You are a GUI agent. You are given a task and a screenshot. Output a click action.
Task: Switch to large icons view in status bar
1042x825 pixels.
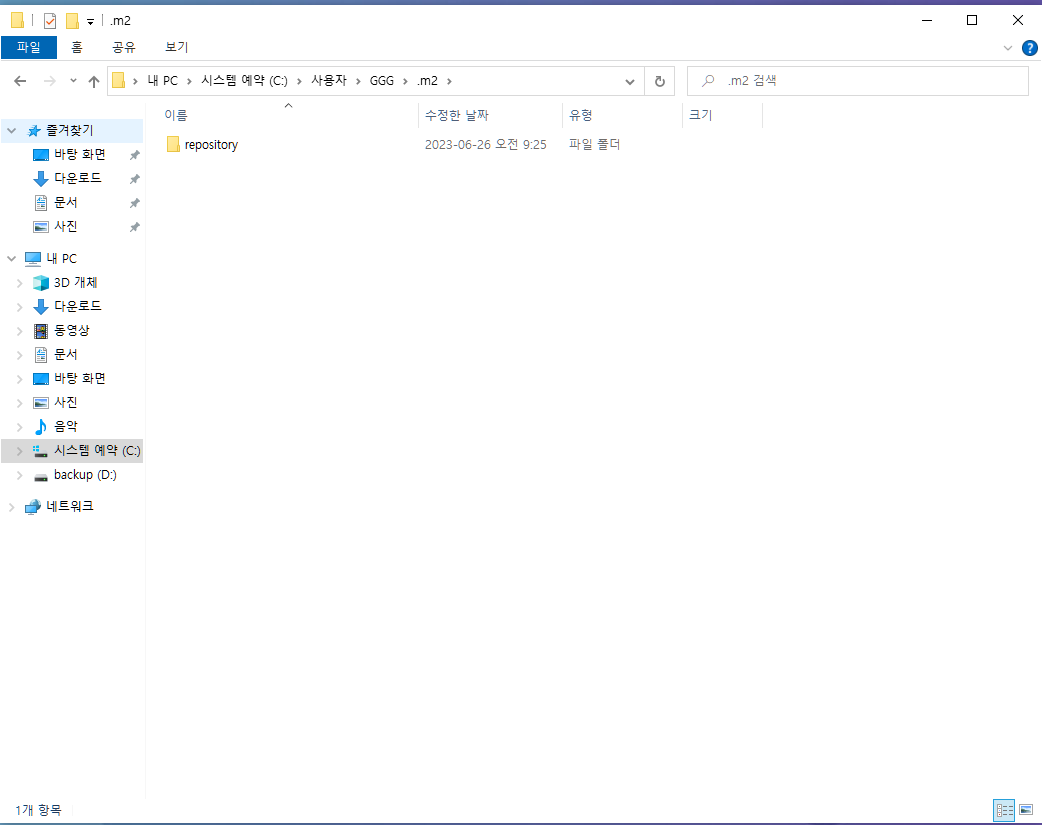pyautogui.click(x=1026, y=810)
